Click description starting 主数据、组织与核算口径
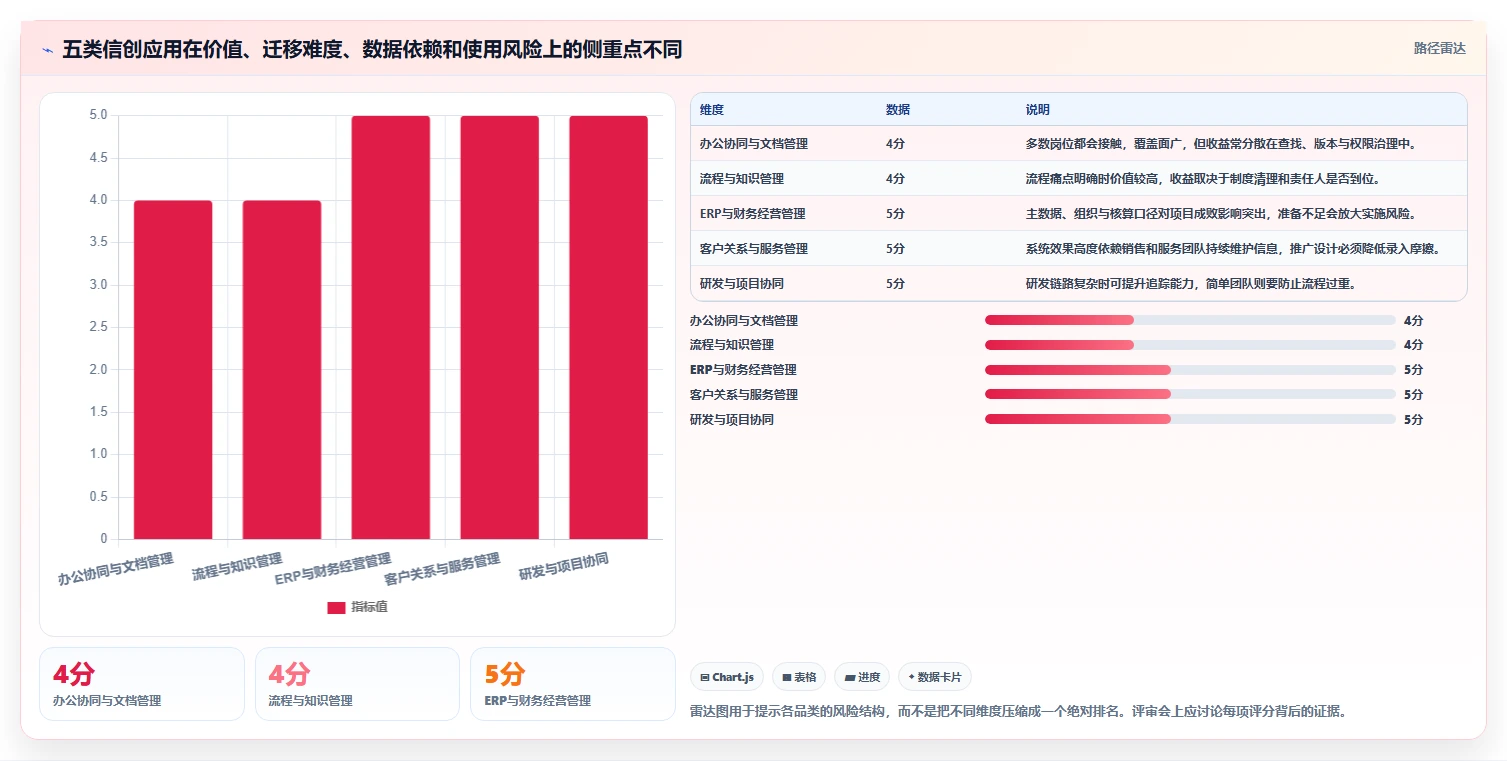The image size is (1507, 761). tap(1221, 214)
